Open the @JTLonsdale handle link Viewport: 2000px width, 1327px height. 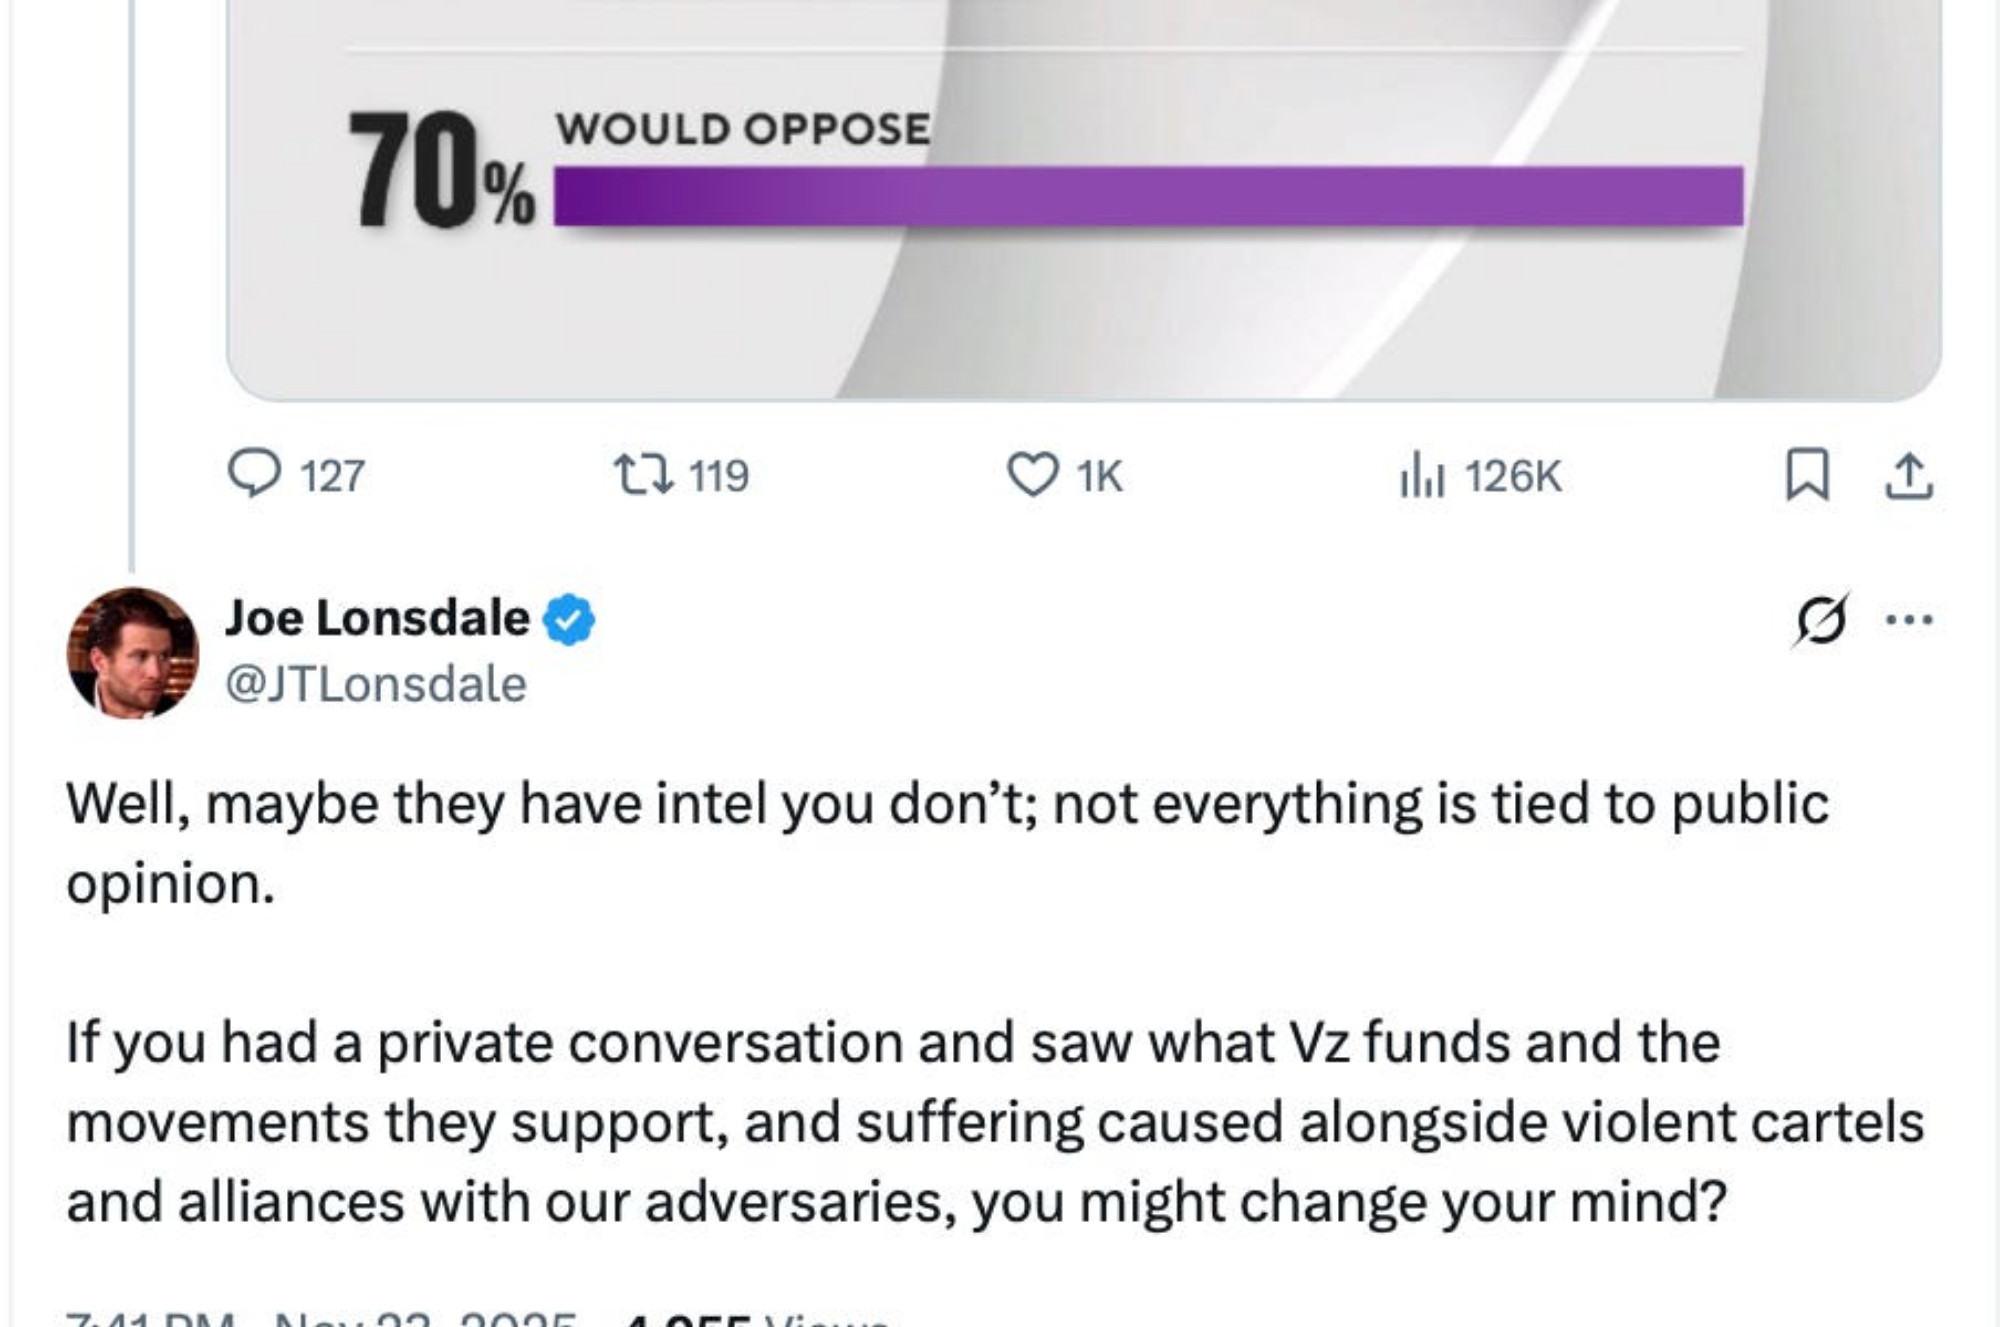[376, 685]
